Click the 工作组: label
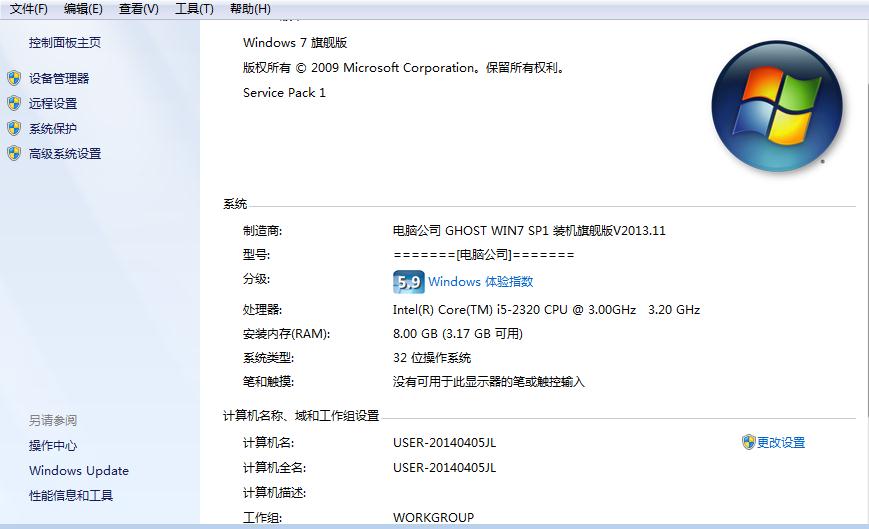This screenshot has width=869, height=529. click(262, 517)
